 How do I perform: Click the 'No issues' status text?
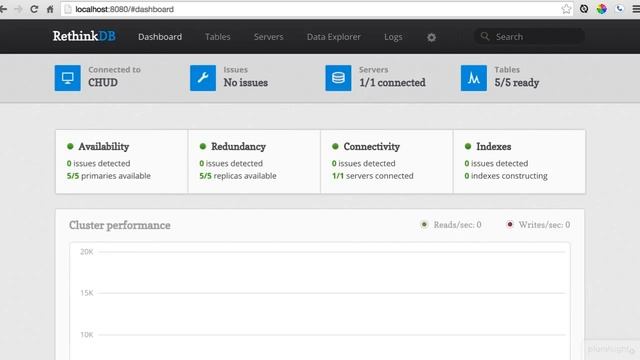coord(246,82)
